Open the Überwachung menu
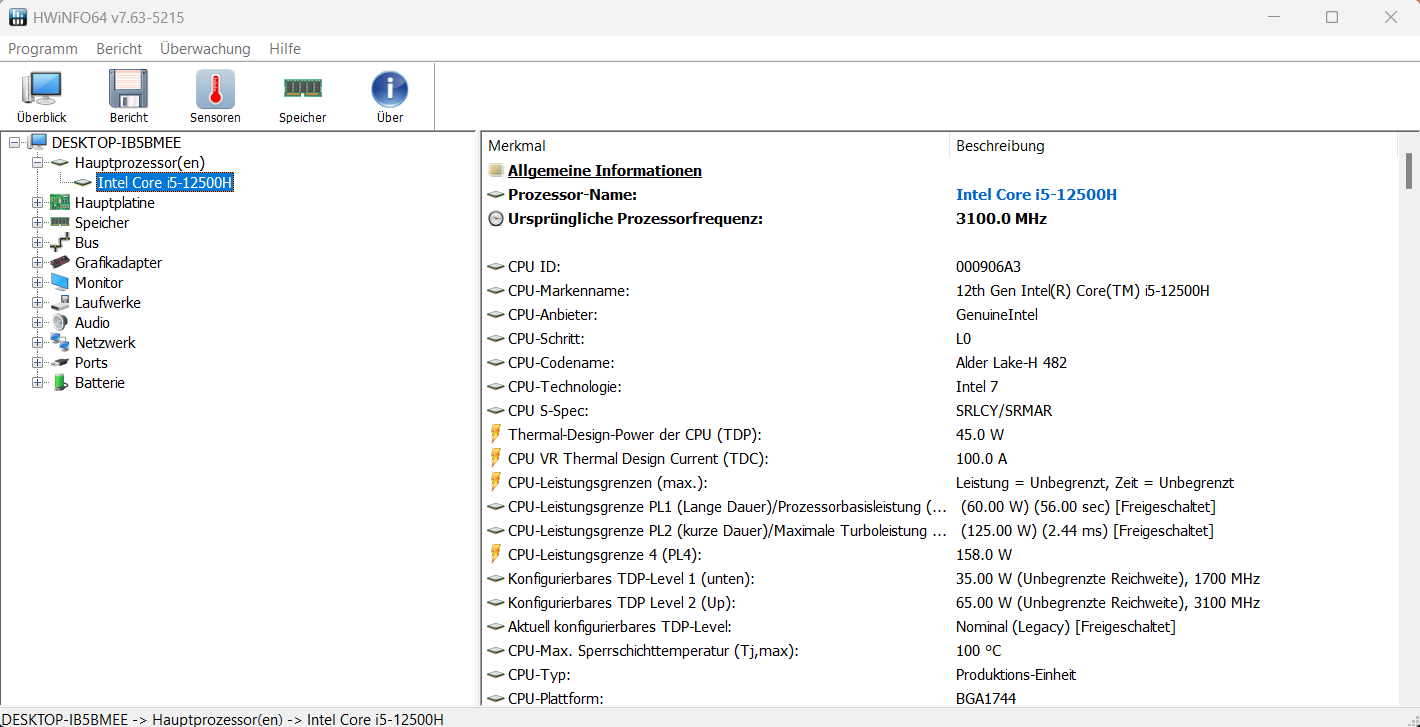Viewport: 1420px width, 727px height. click(205, 49)
